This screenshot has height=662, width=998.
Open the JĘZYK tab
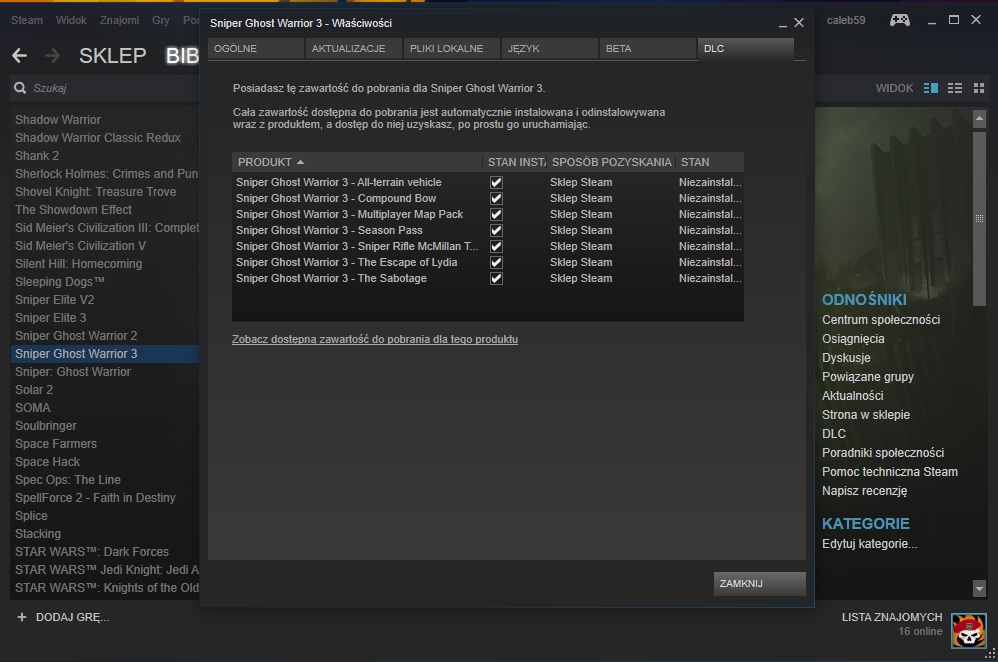pos(550,48)
